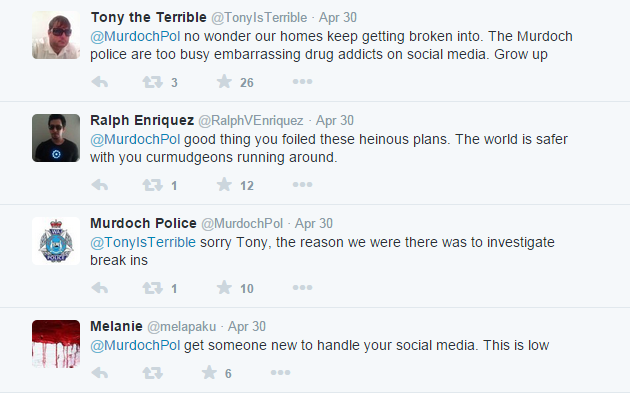Open Ralph Enriquez's profile picture

(x=56, y=138)
